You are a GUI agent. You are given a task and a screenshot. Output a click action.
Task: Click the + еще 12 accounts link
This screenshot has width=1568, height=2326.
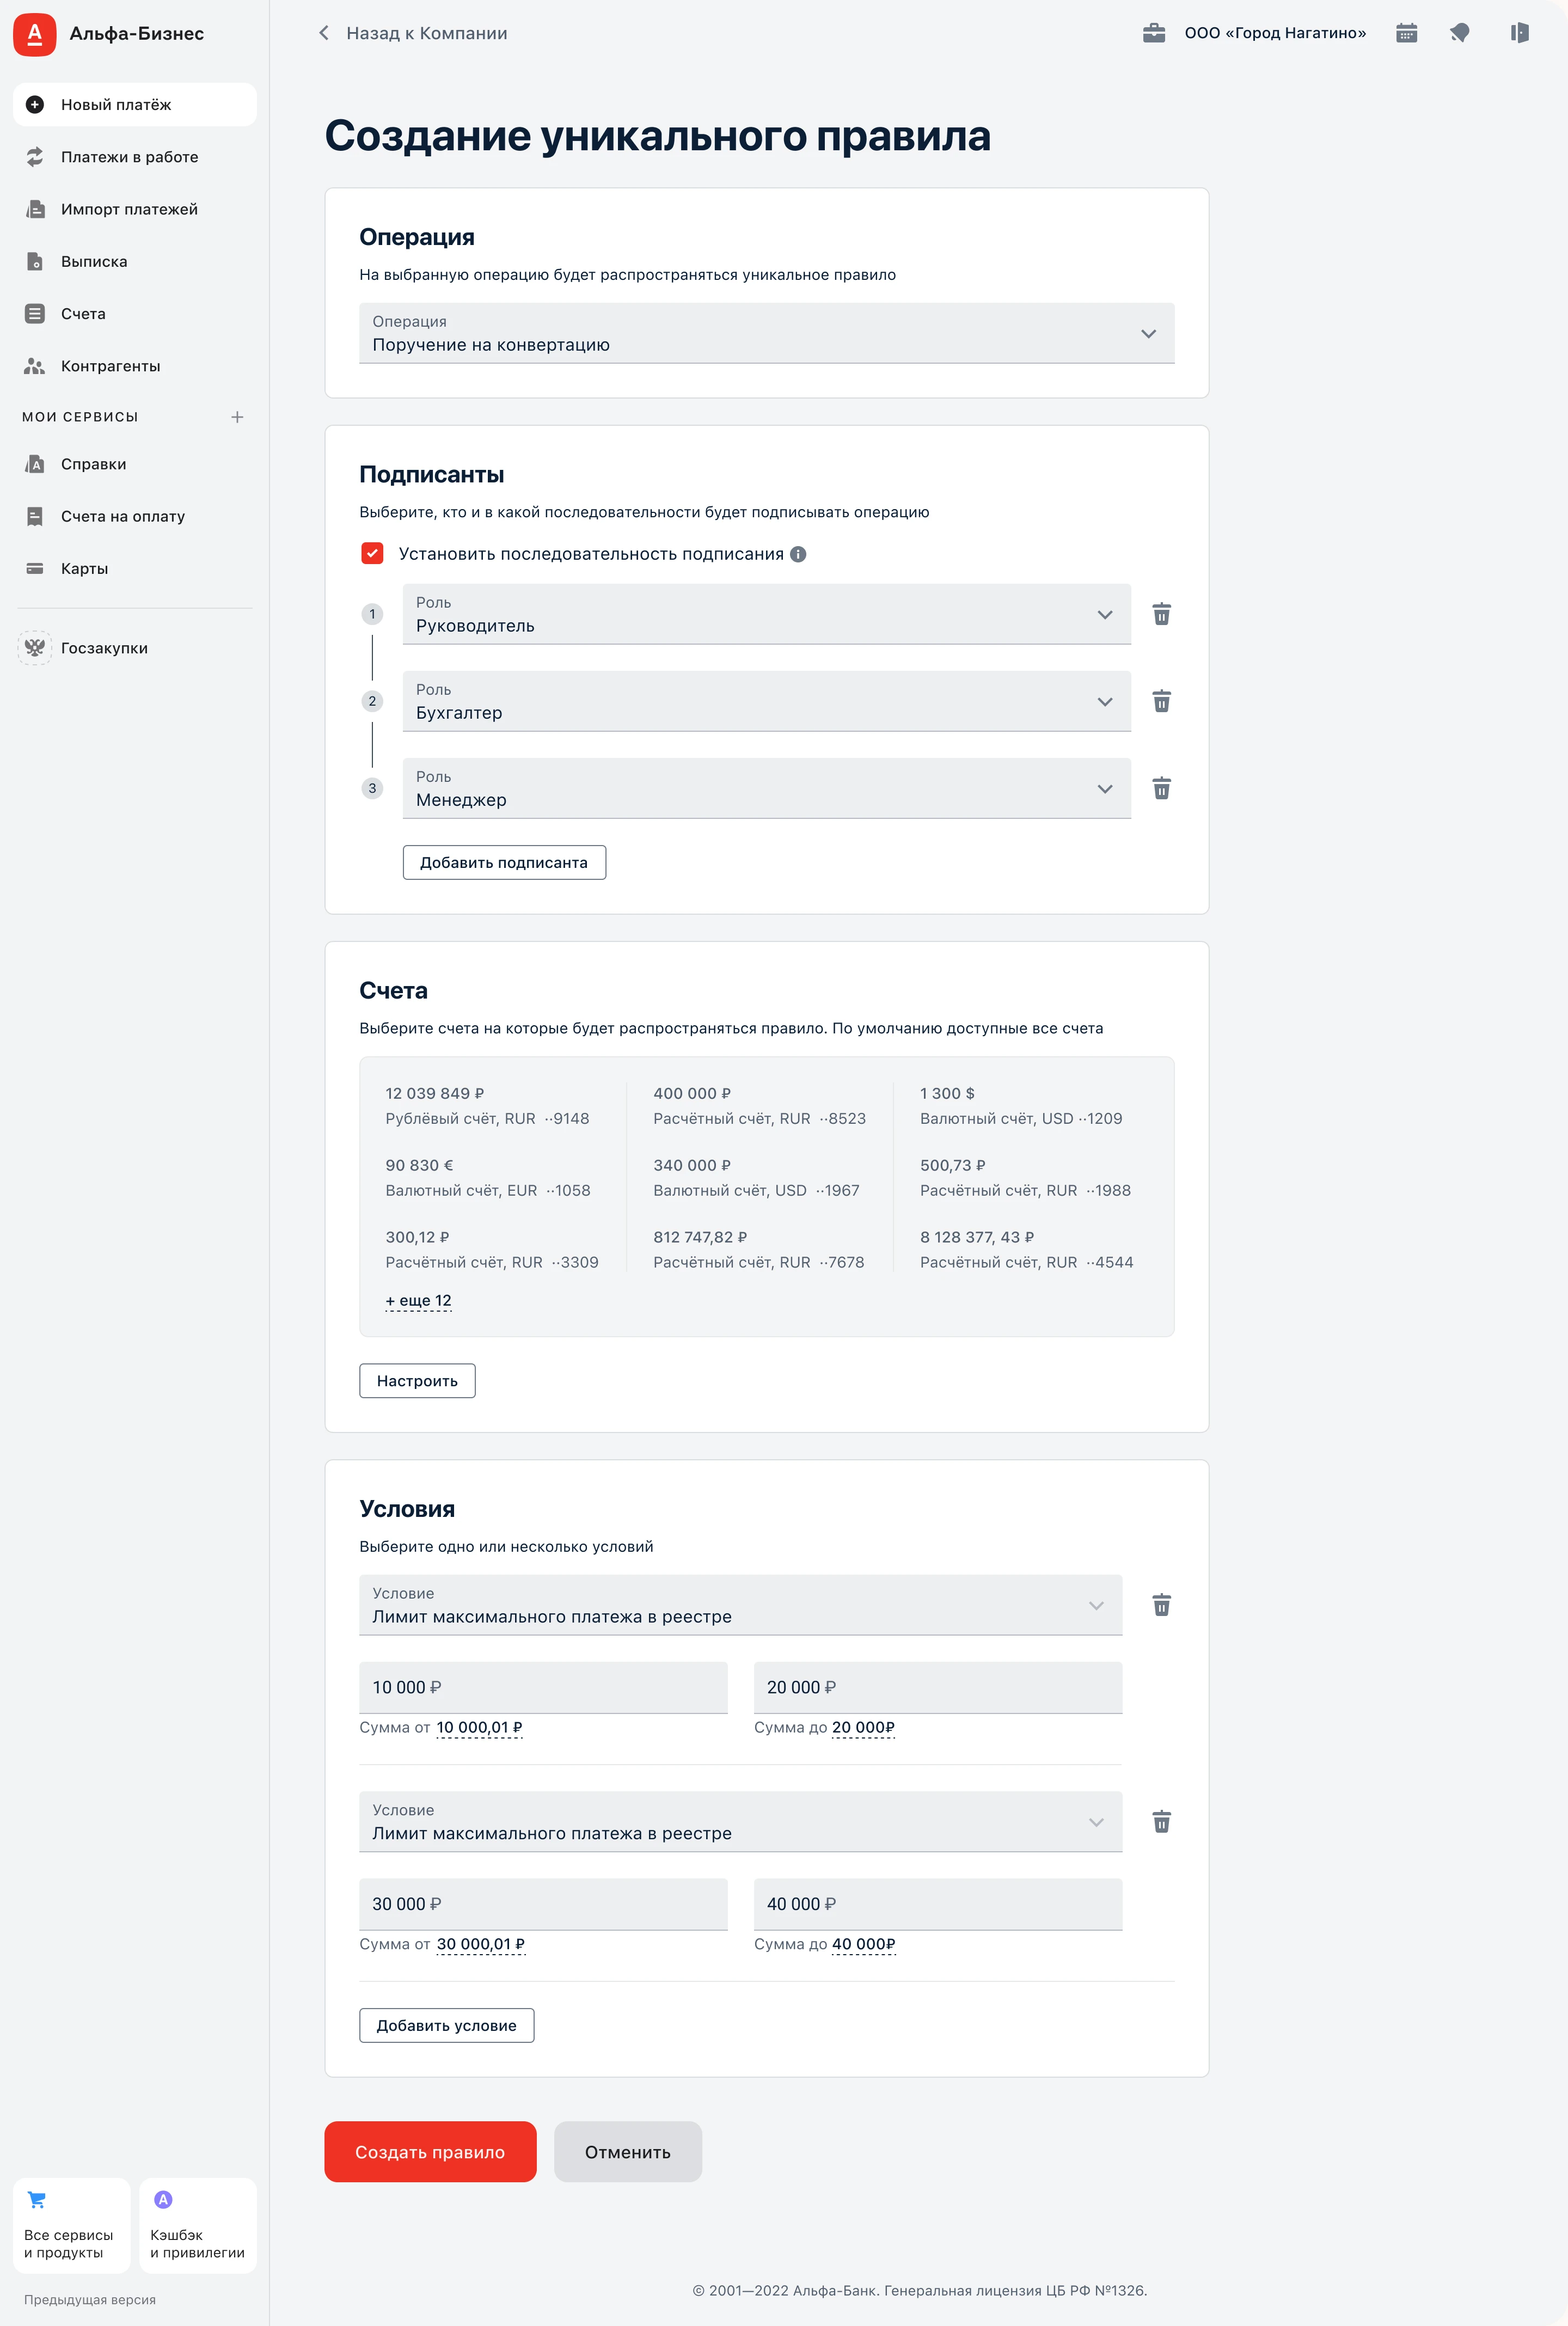(418, 1301)
